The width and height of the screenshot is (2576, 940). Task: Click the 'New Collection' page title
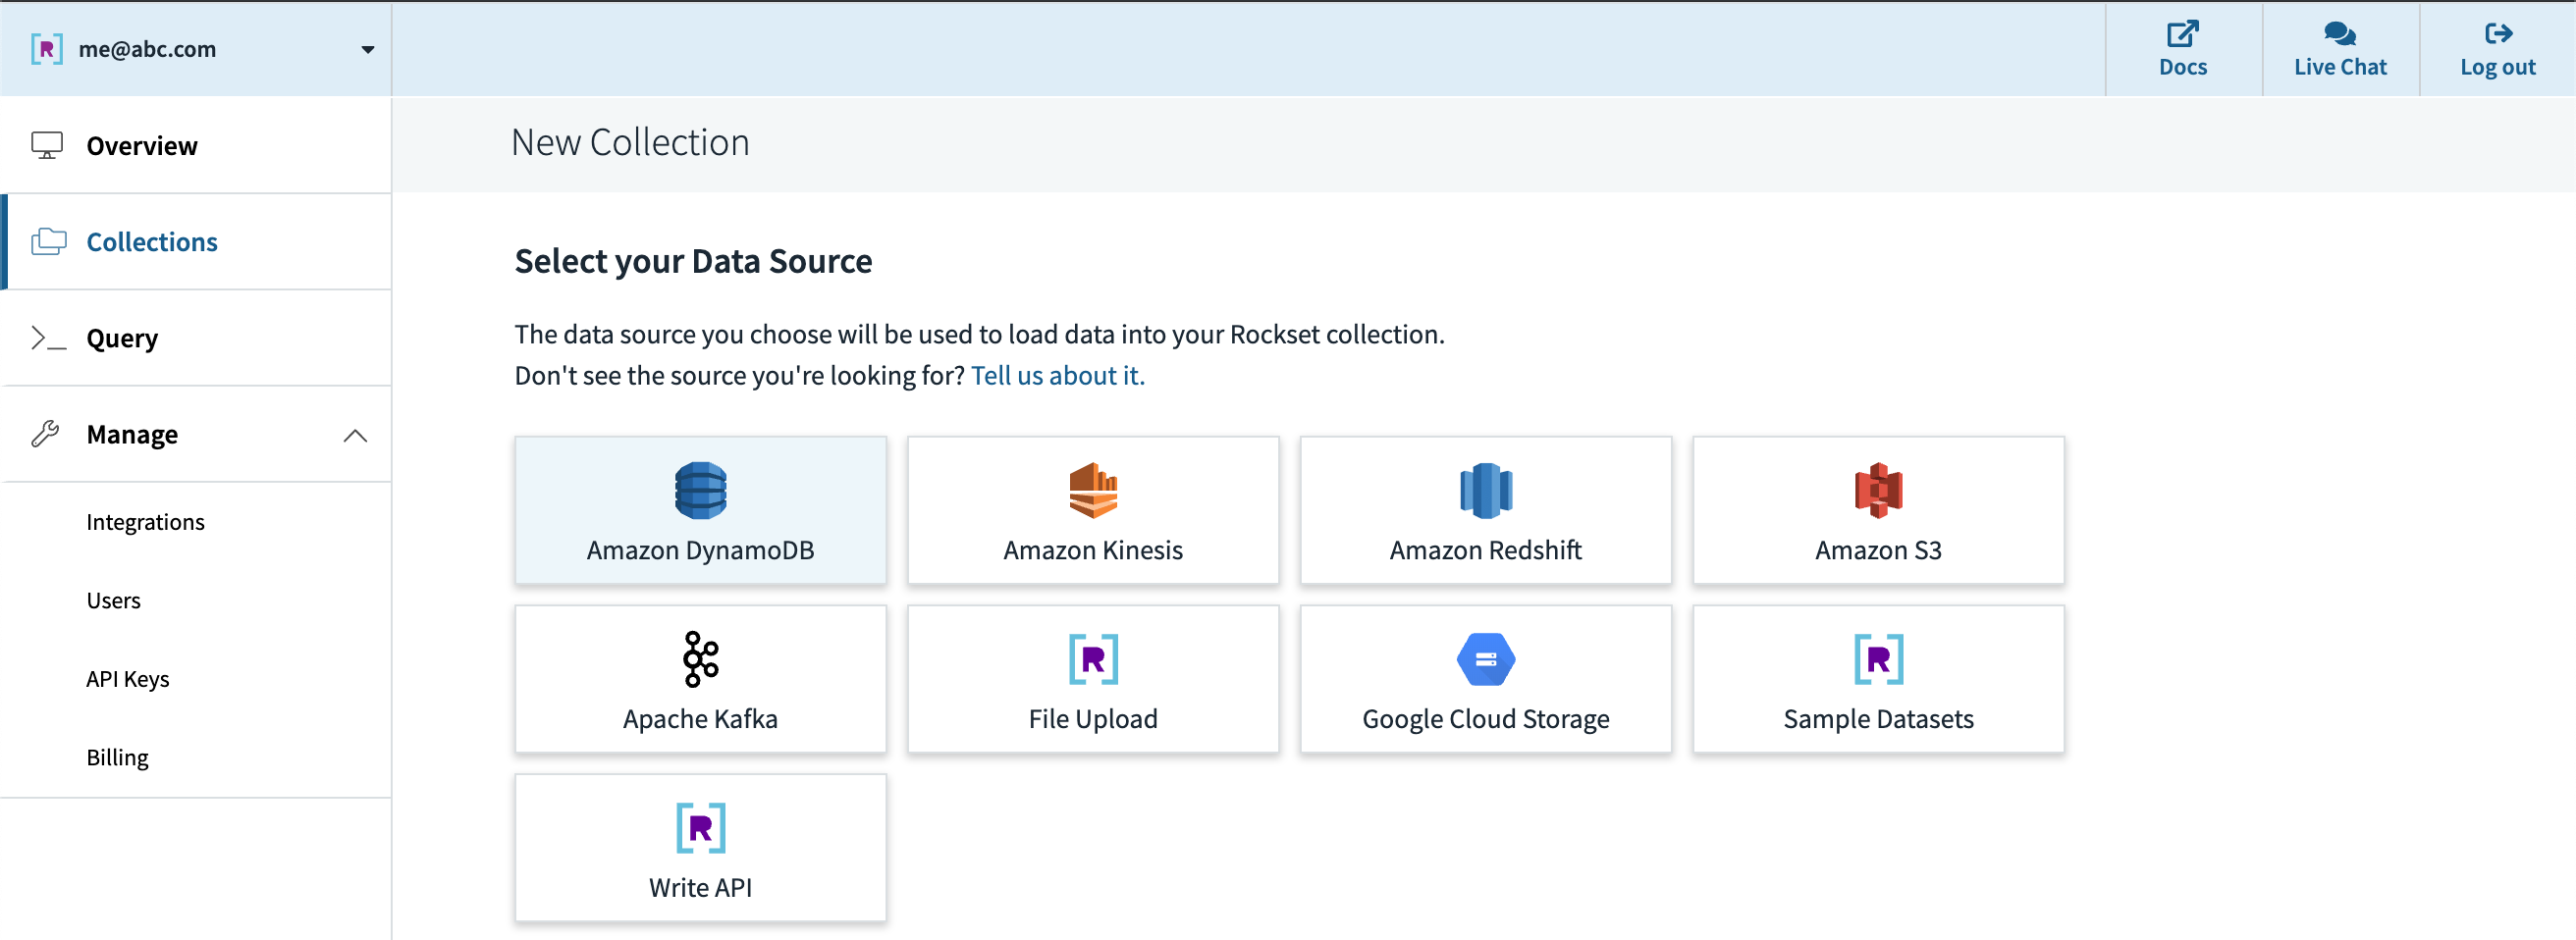coord(630,143)
